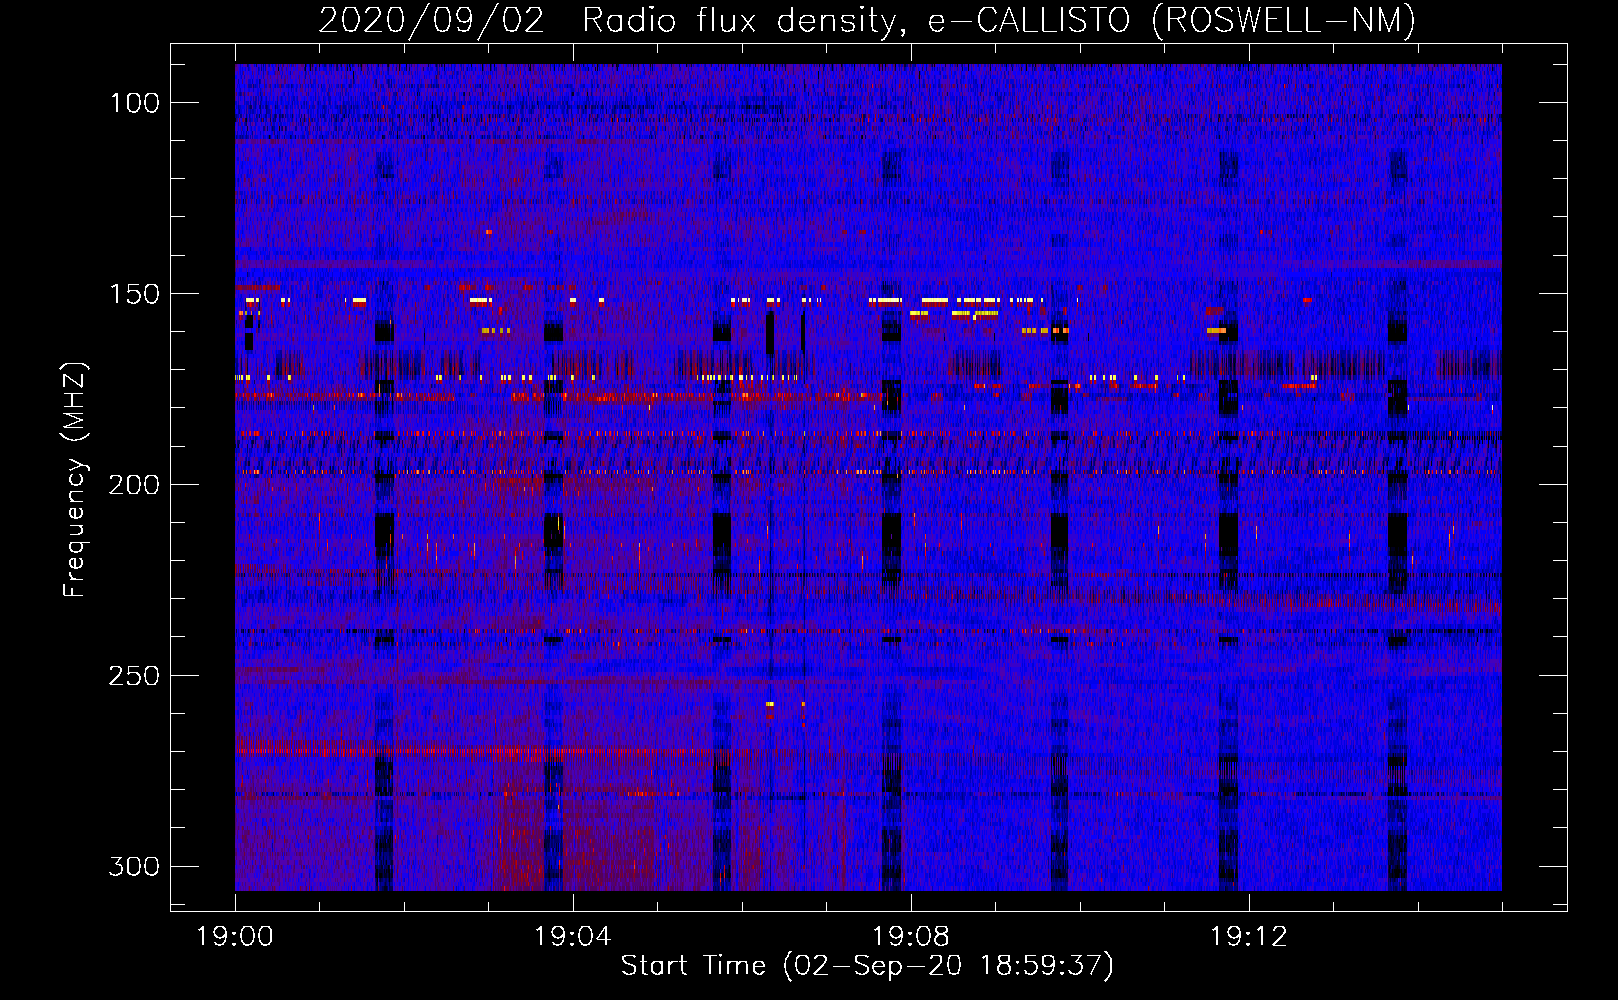Image resolution: width=1618 pixels, height=1000 pixels.
Task: Click the Frequency (MHZ) axis label
Action: (x=75, y=480)
